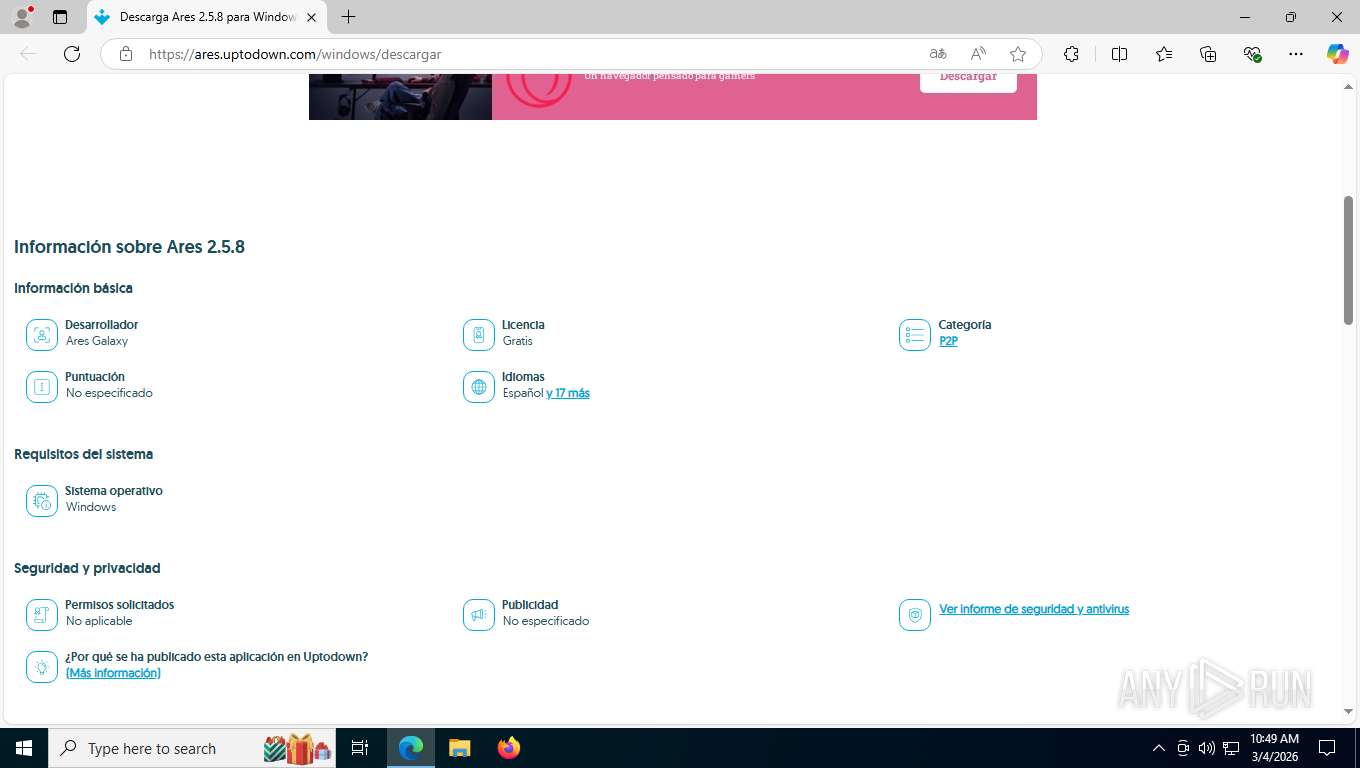Image resolution: width=1360 pixels, height=768 pixels.
Task: Click the scrollbar up arrow
Action: click(x=1348, y=87)
